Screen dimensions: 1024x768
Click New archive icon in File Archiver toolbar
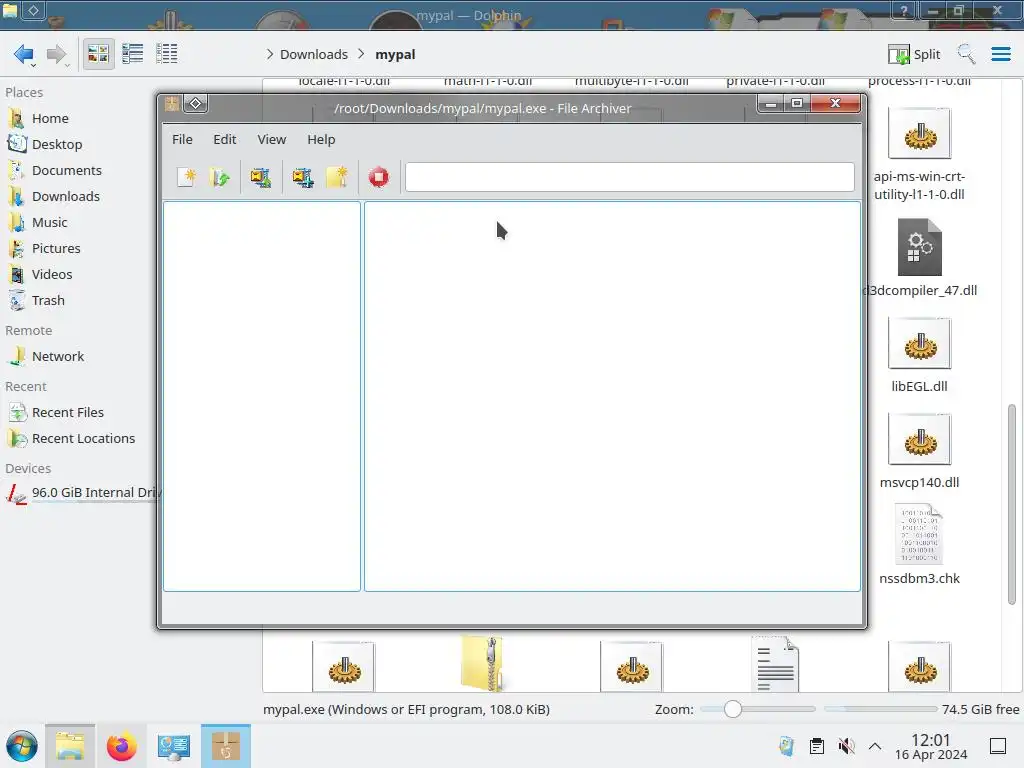[187, 177]
